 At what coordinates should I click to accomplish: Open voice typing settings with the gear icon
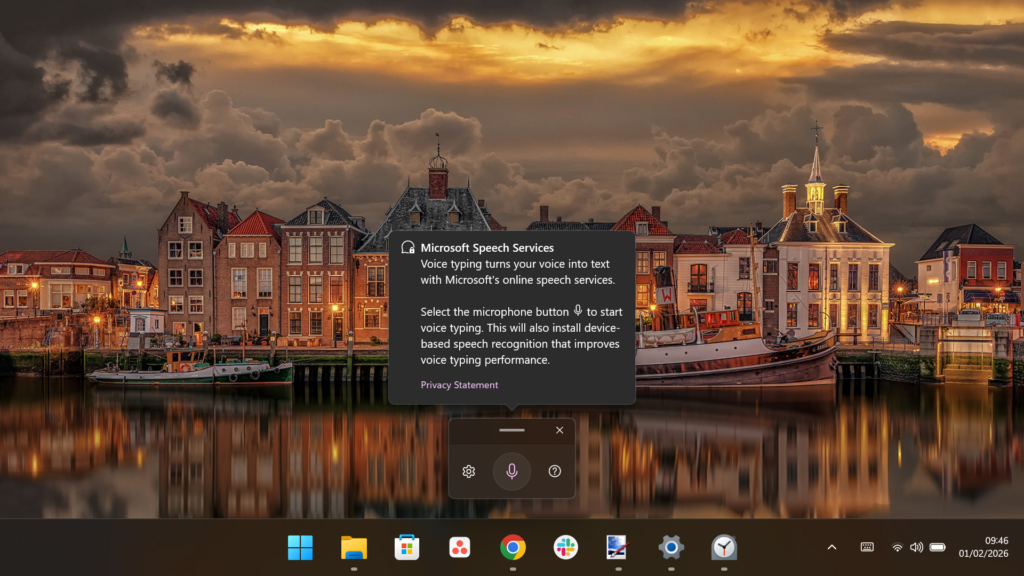point(468,470)
